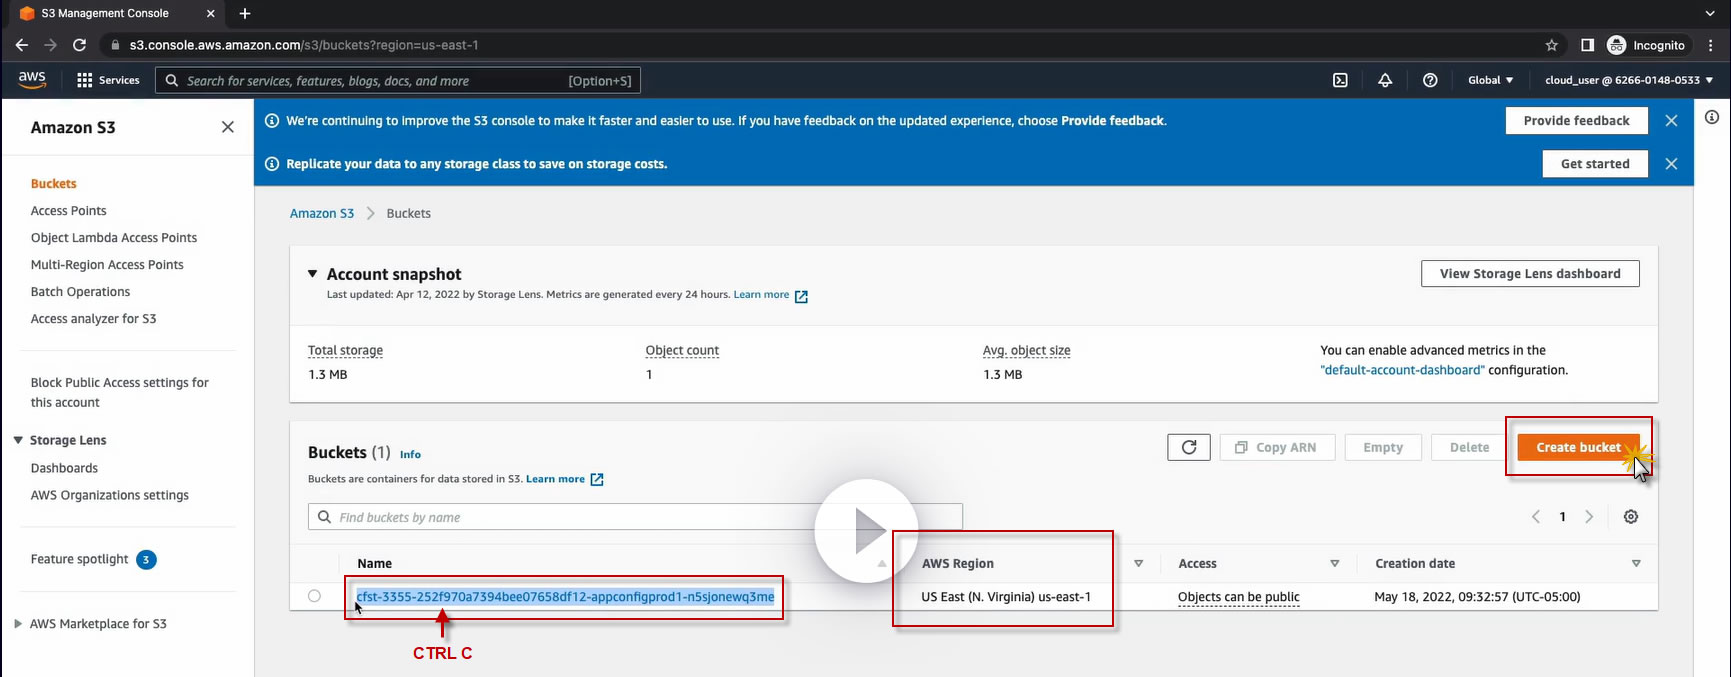
Task: Open Access analyzer for S3
Action: (x=93, y=319)
